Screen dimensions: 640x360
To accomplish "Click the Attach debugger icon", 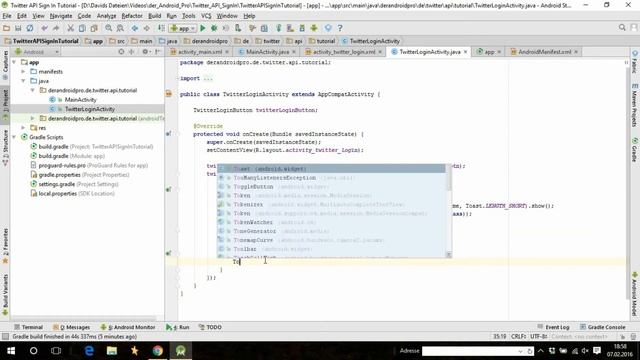I will [x=238, y=28].
